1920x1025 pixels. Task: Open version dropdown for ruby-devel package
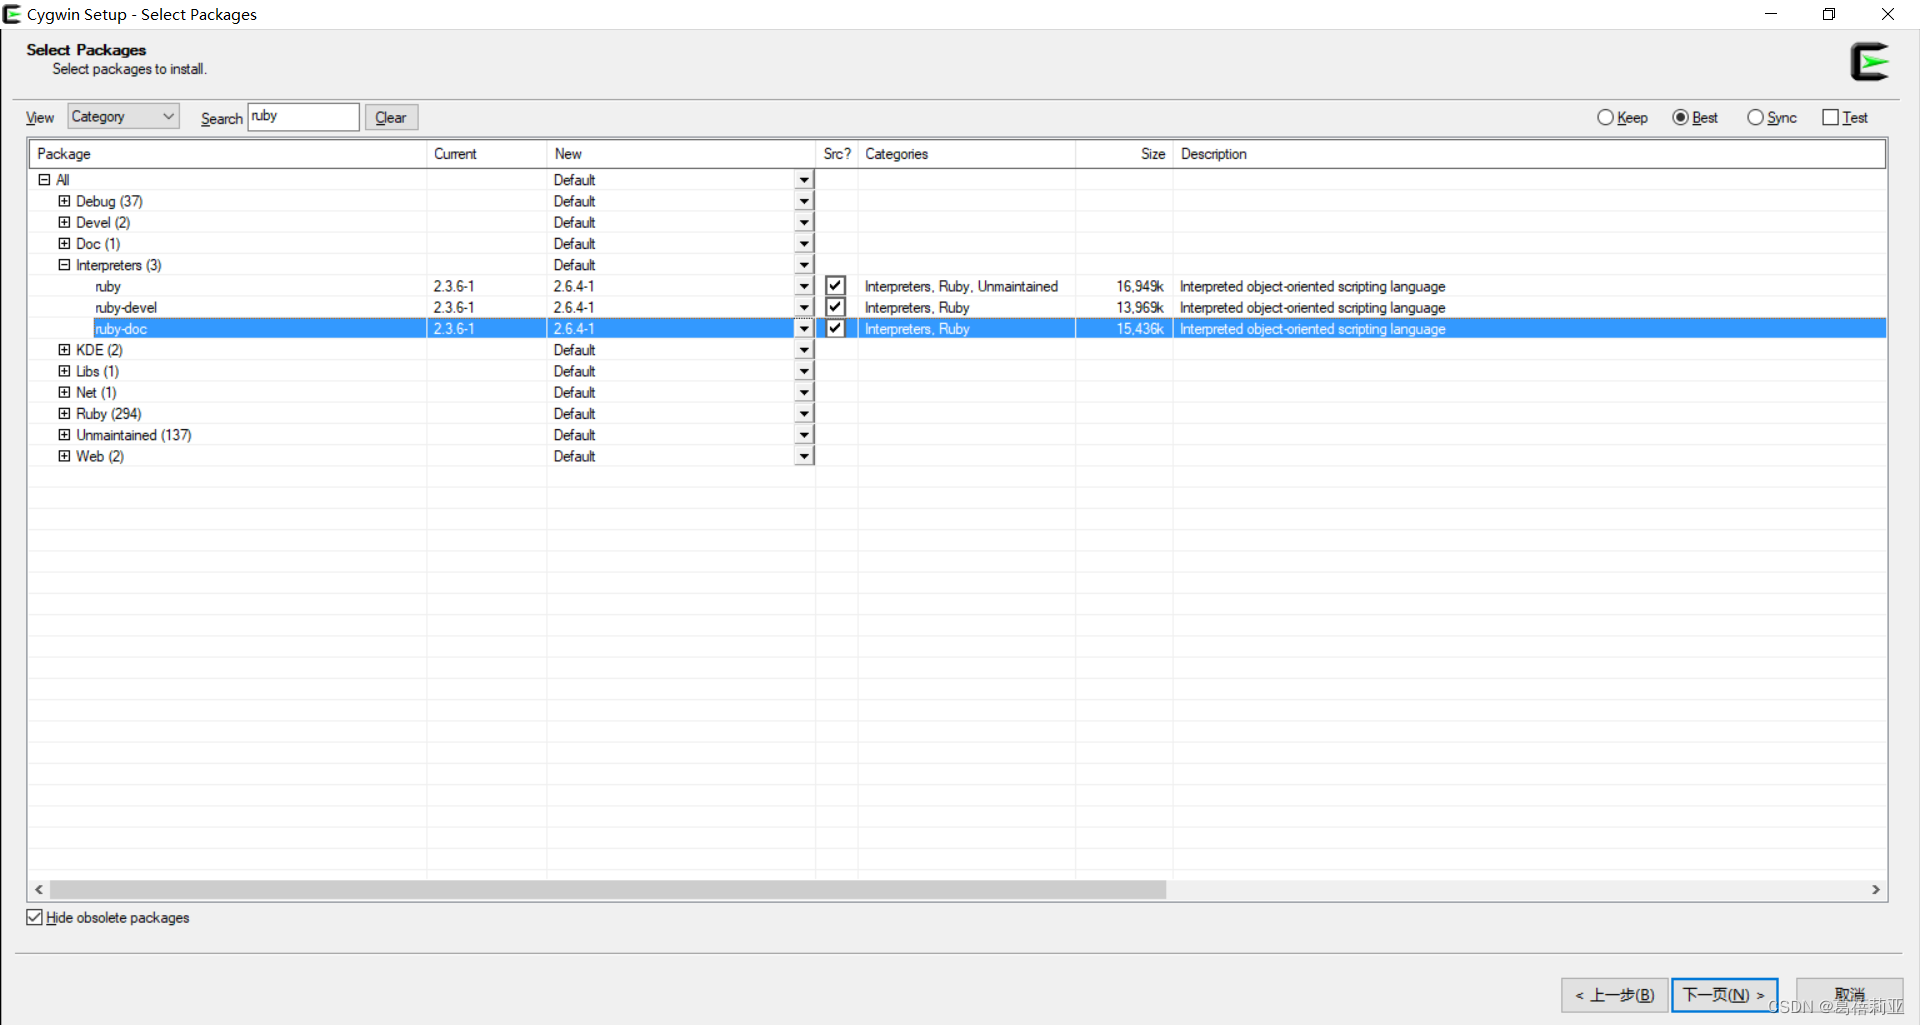pos(804,307)
